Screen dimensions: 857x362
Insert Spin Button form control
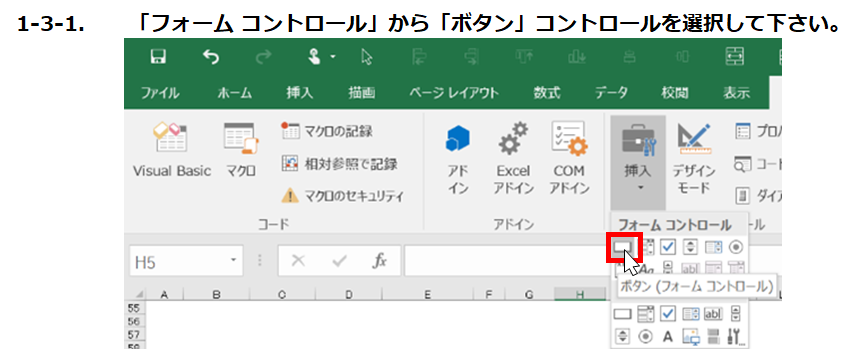(x=690, y=247)
